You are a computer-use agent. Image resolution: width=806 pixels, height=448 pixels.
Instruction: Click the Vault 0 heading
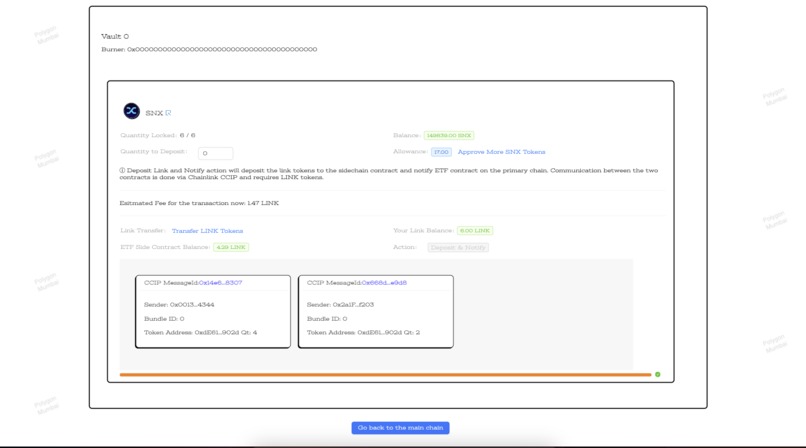pyautogui.click(x=115, y=36)
